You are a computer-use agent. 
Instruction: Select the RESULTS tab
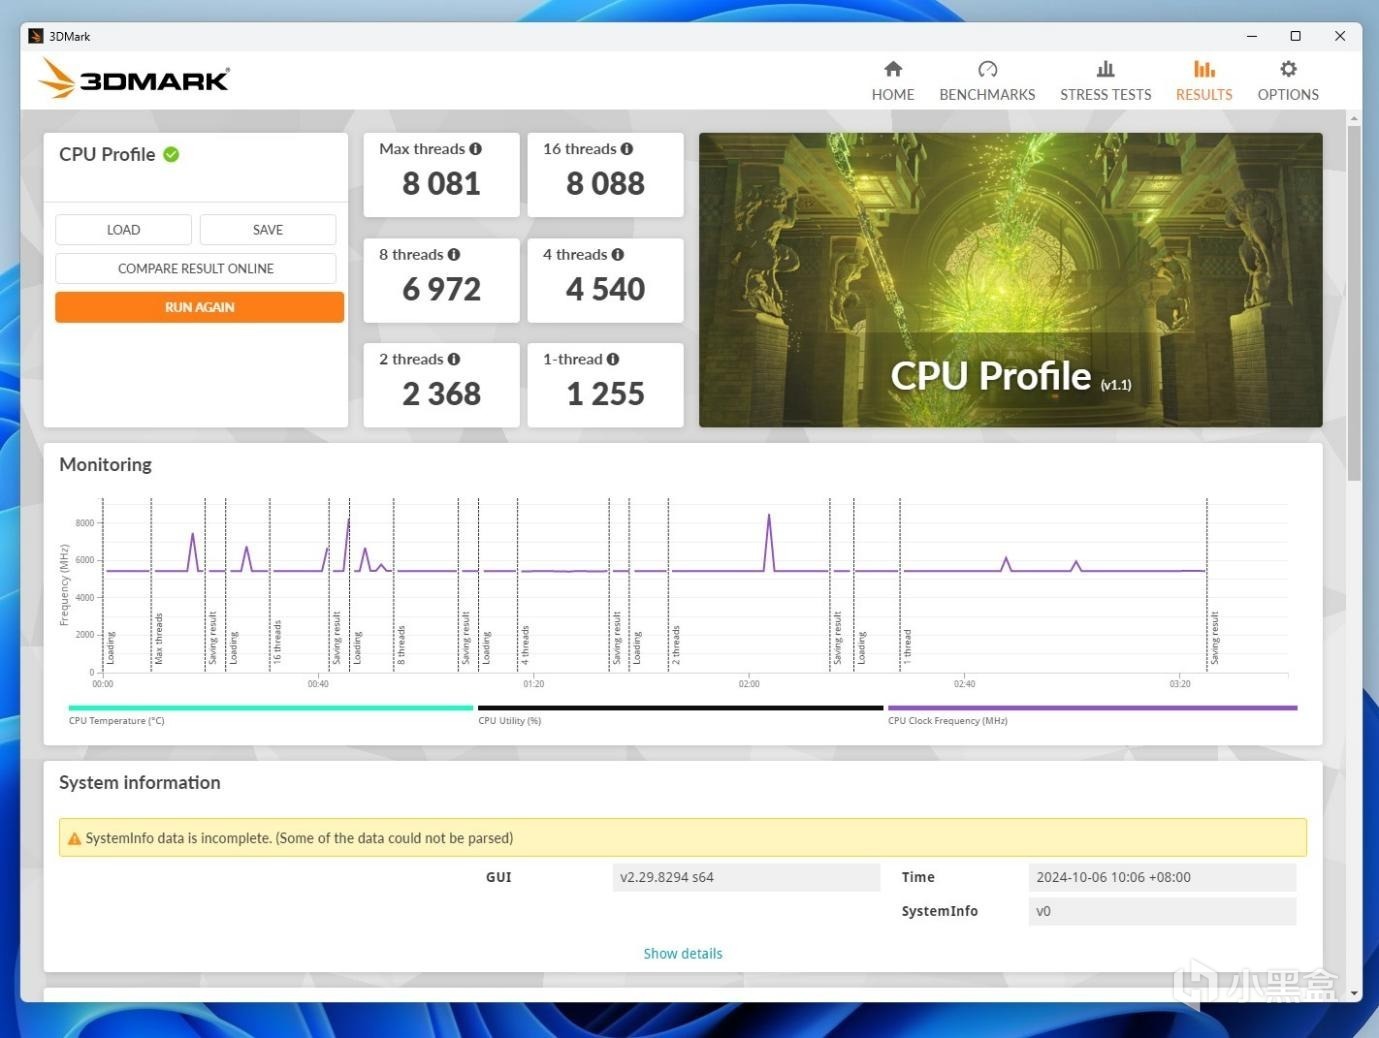point(1204,81)
